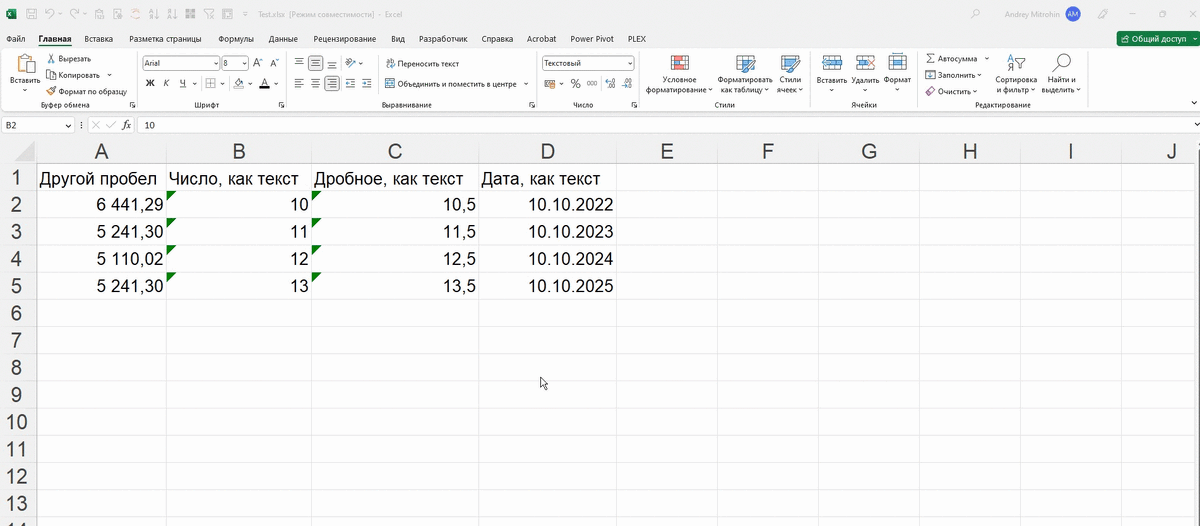Open the Файл menu tab
Image resolution: width=1200 pixels, height=526 pixels.
(x=15, y=39)
